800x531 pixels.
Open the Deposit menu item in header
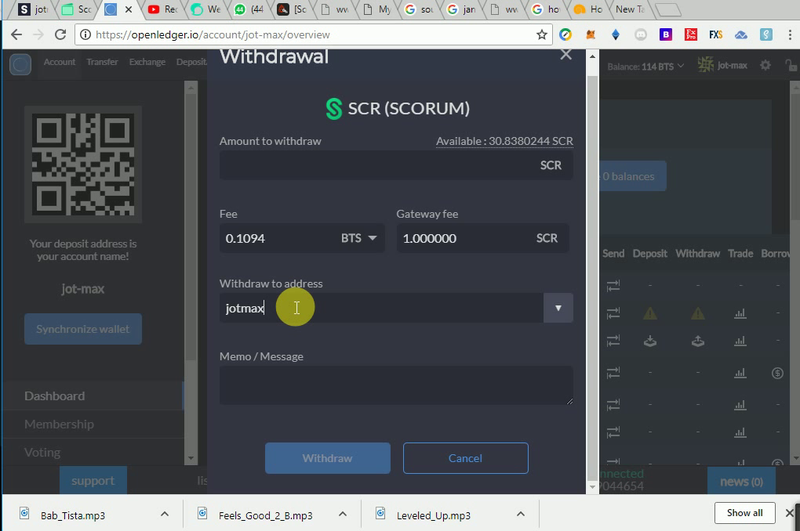click(191, 62)
